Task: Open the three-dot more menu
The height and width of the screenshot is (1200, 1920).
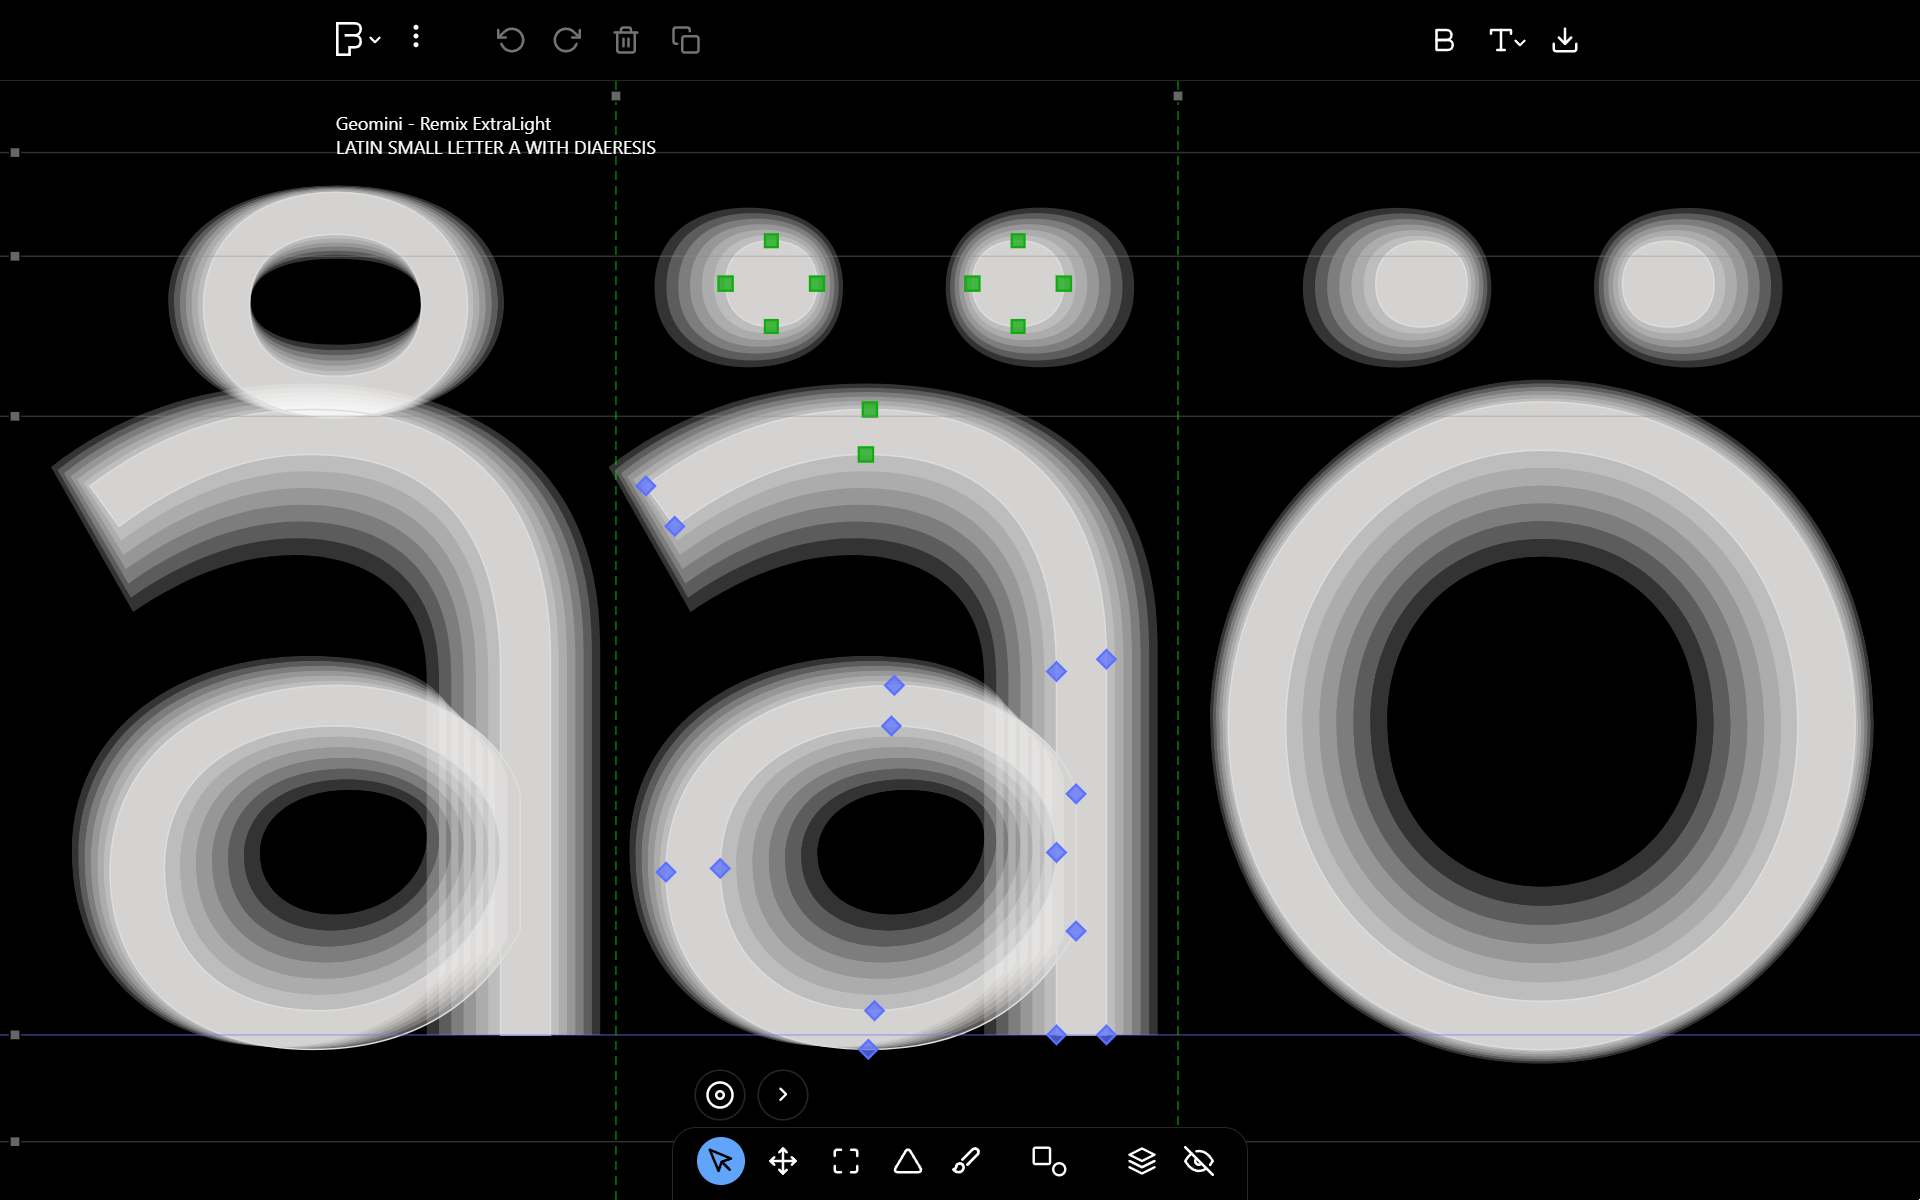Action: tap(416, 38)
